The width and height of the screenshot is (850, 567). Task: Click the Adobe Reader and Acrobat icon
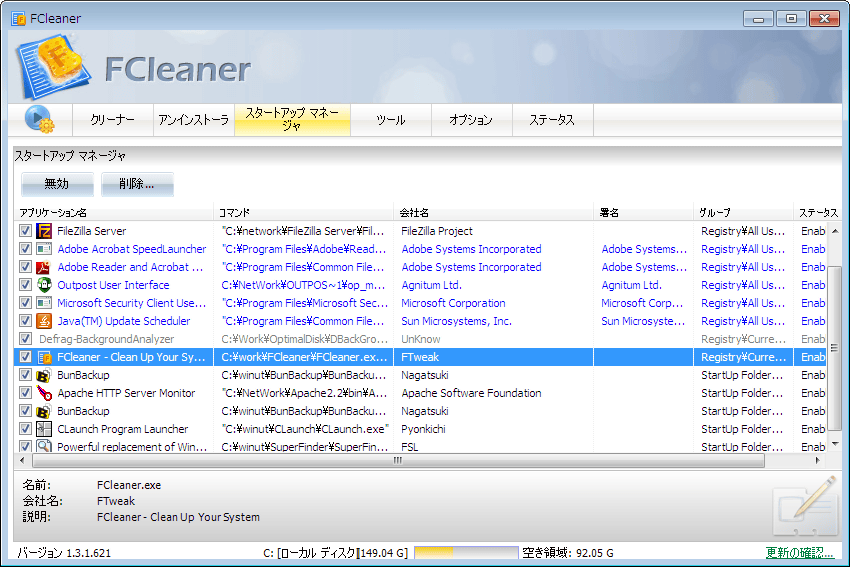[x=44, y=267]
